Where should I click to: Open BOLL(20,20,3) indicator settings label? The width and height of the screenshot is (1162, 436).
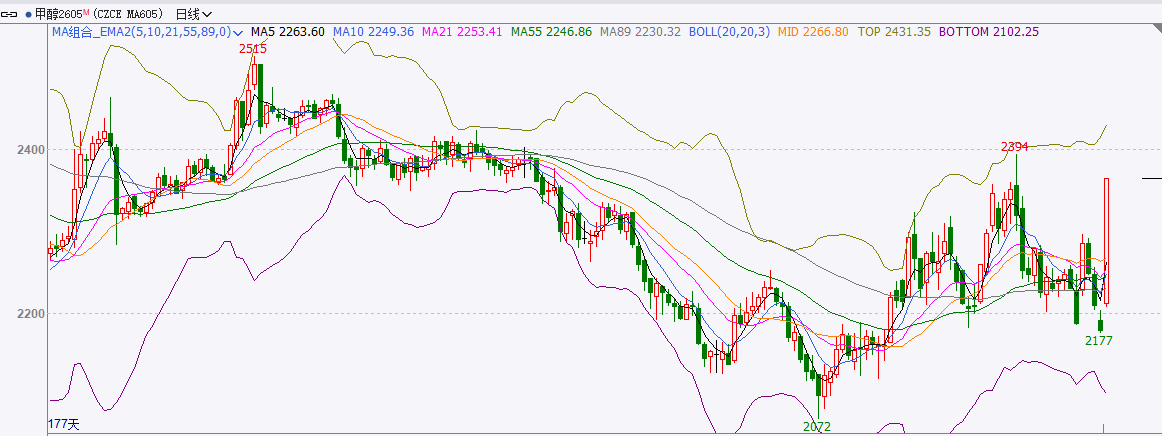[x=733, y=32]
